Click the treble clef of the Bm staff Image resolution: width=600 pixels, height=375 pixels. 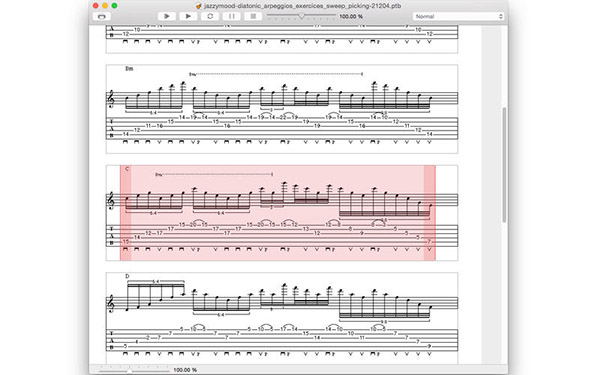[x=111, y=99]
